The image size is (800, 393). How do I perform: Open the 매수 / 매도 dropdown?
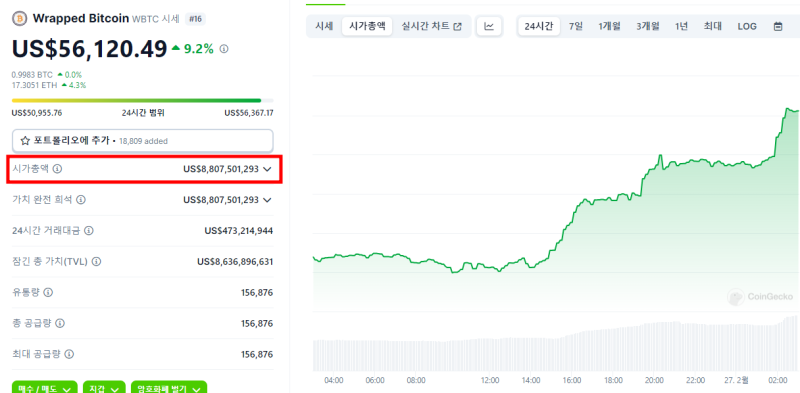pyautogui.click(x=45, y=388)
